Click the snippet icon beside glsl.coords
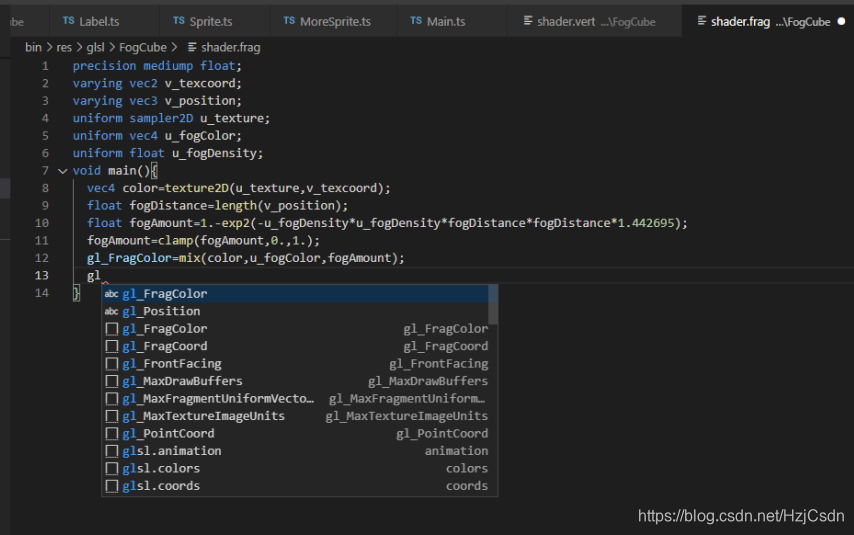 point(112,485)
